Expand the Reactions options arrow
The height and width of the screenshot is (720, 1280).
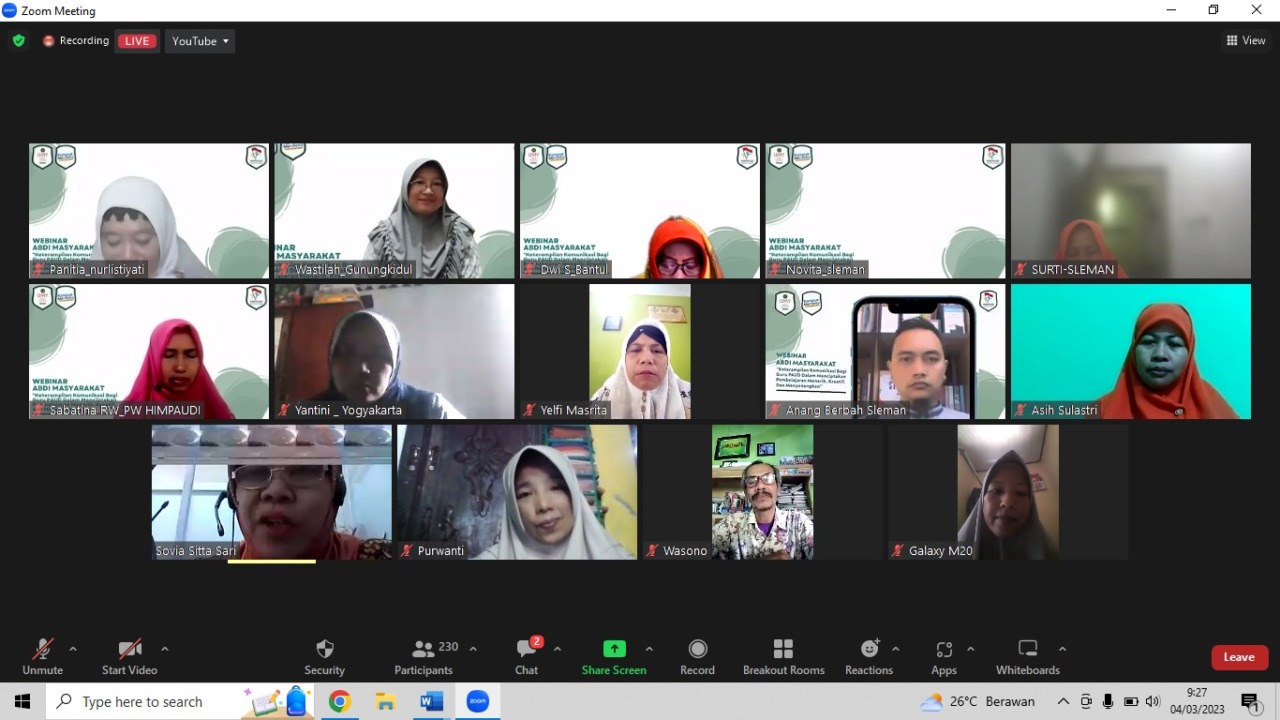coord(895,649)
